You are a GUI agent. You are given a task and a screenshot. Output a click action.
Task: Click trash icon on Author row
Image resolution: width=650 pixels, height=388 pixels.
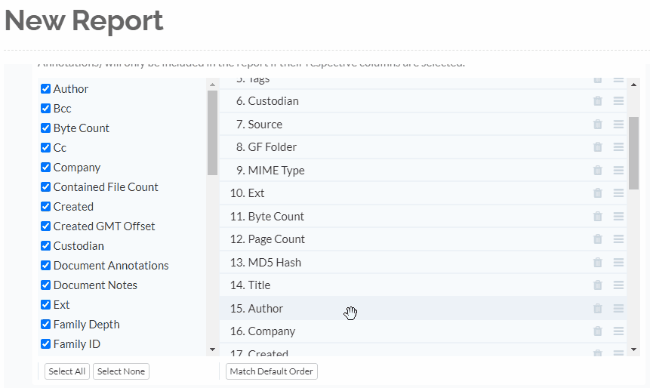click(597, 308)
